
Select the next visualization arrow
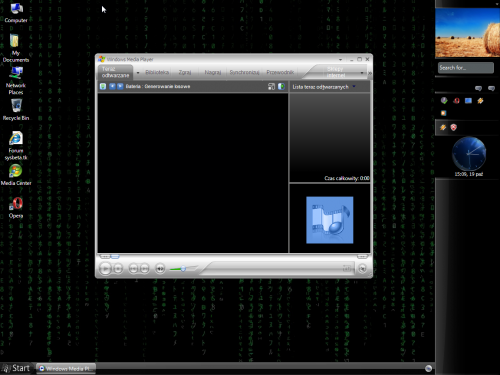click(x=120, y=86)
